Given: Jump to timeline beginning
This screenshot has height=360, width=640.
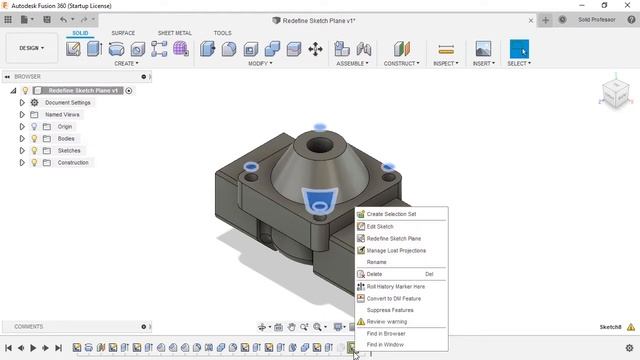Looking at the screenshot, I should coord(8,348).
